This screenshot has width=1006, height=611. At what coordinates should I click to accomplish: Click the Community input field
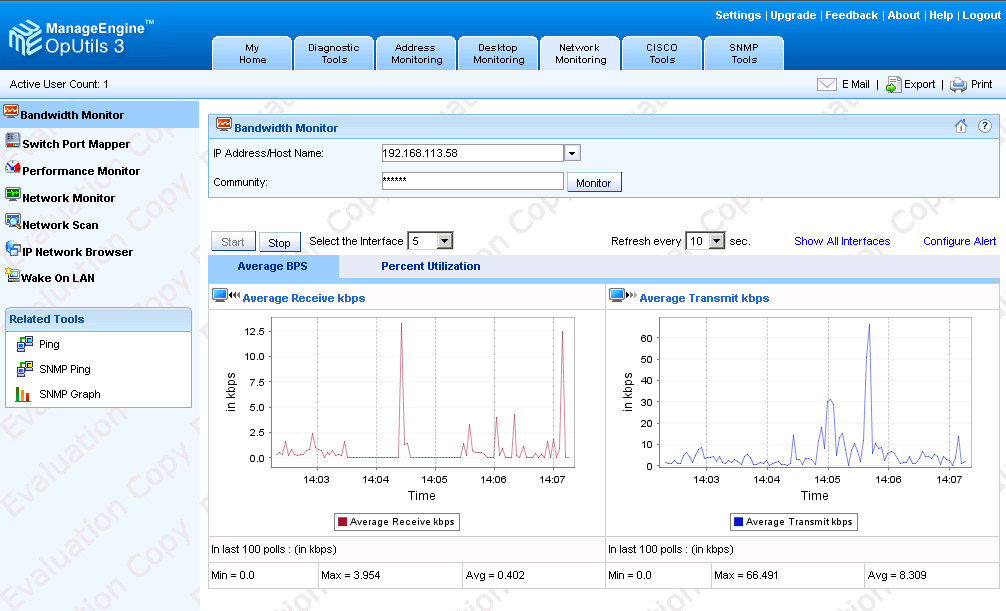473,181
